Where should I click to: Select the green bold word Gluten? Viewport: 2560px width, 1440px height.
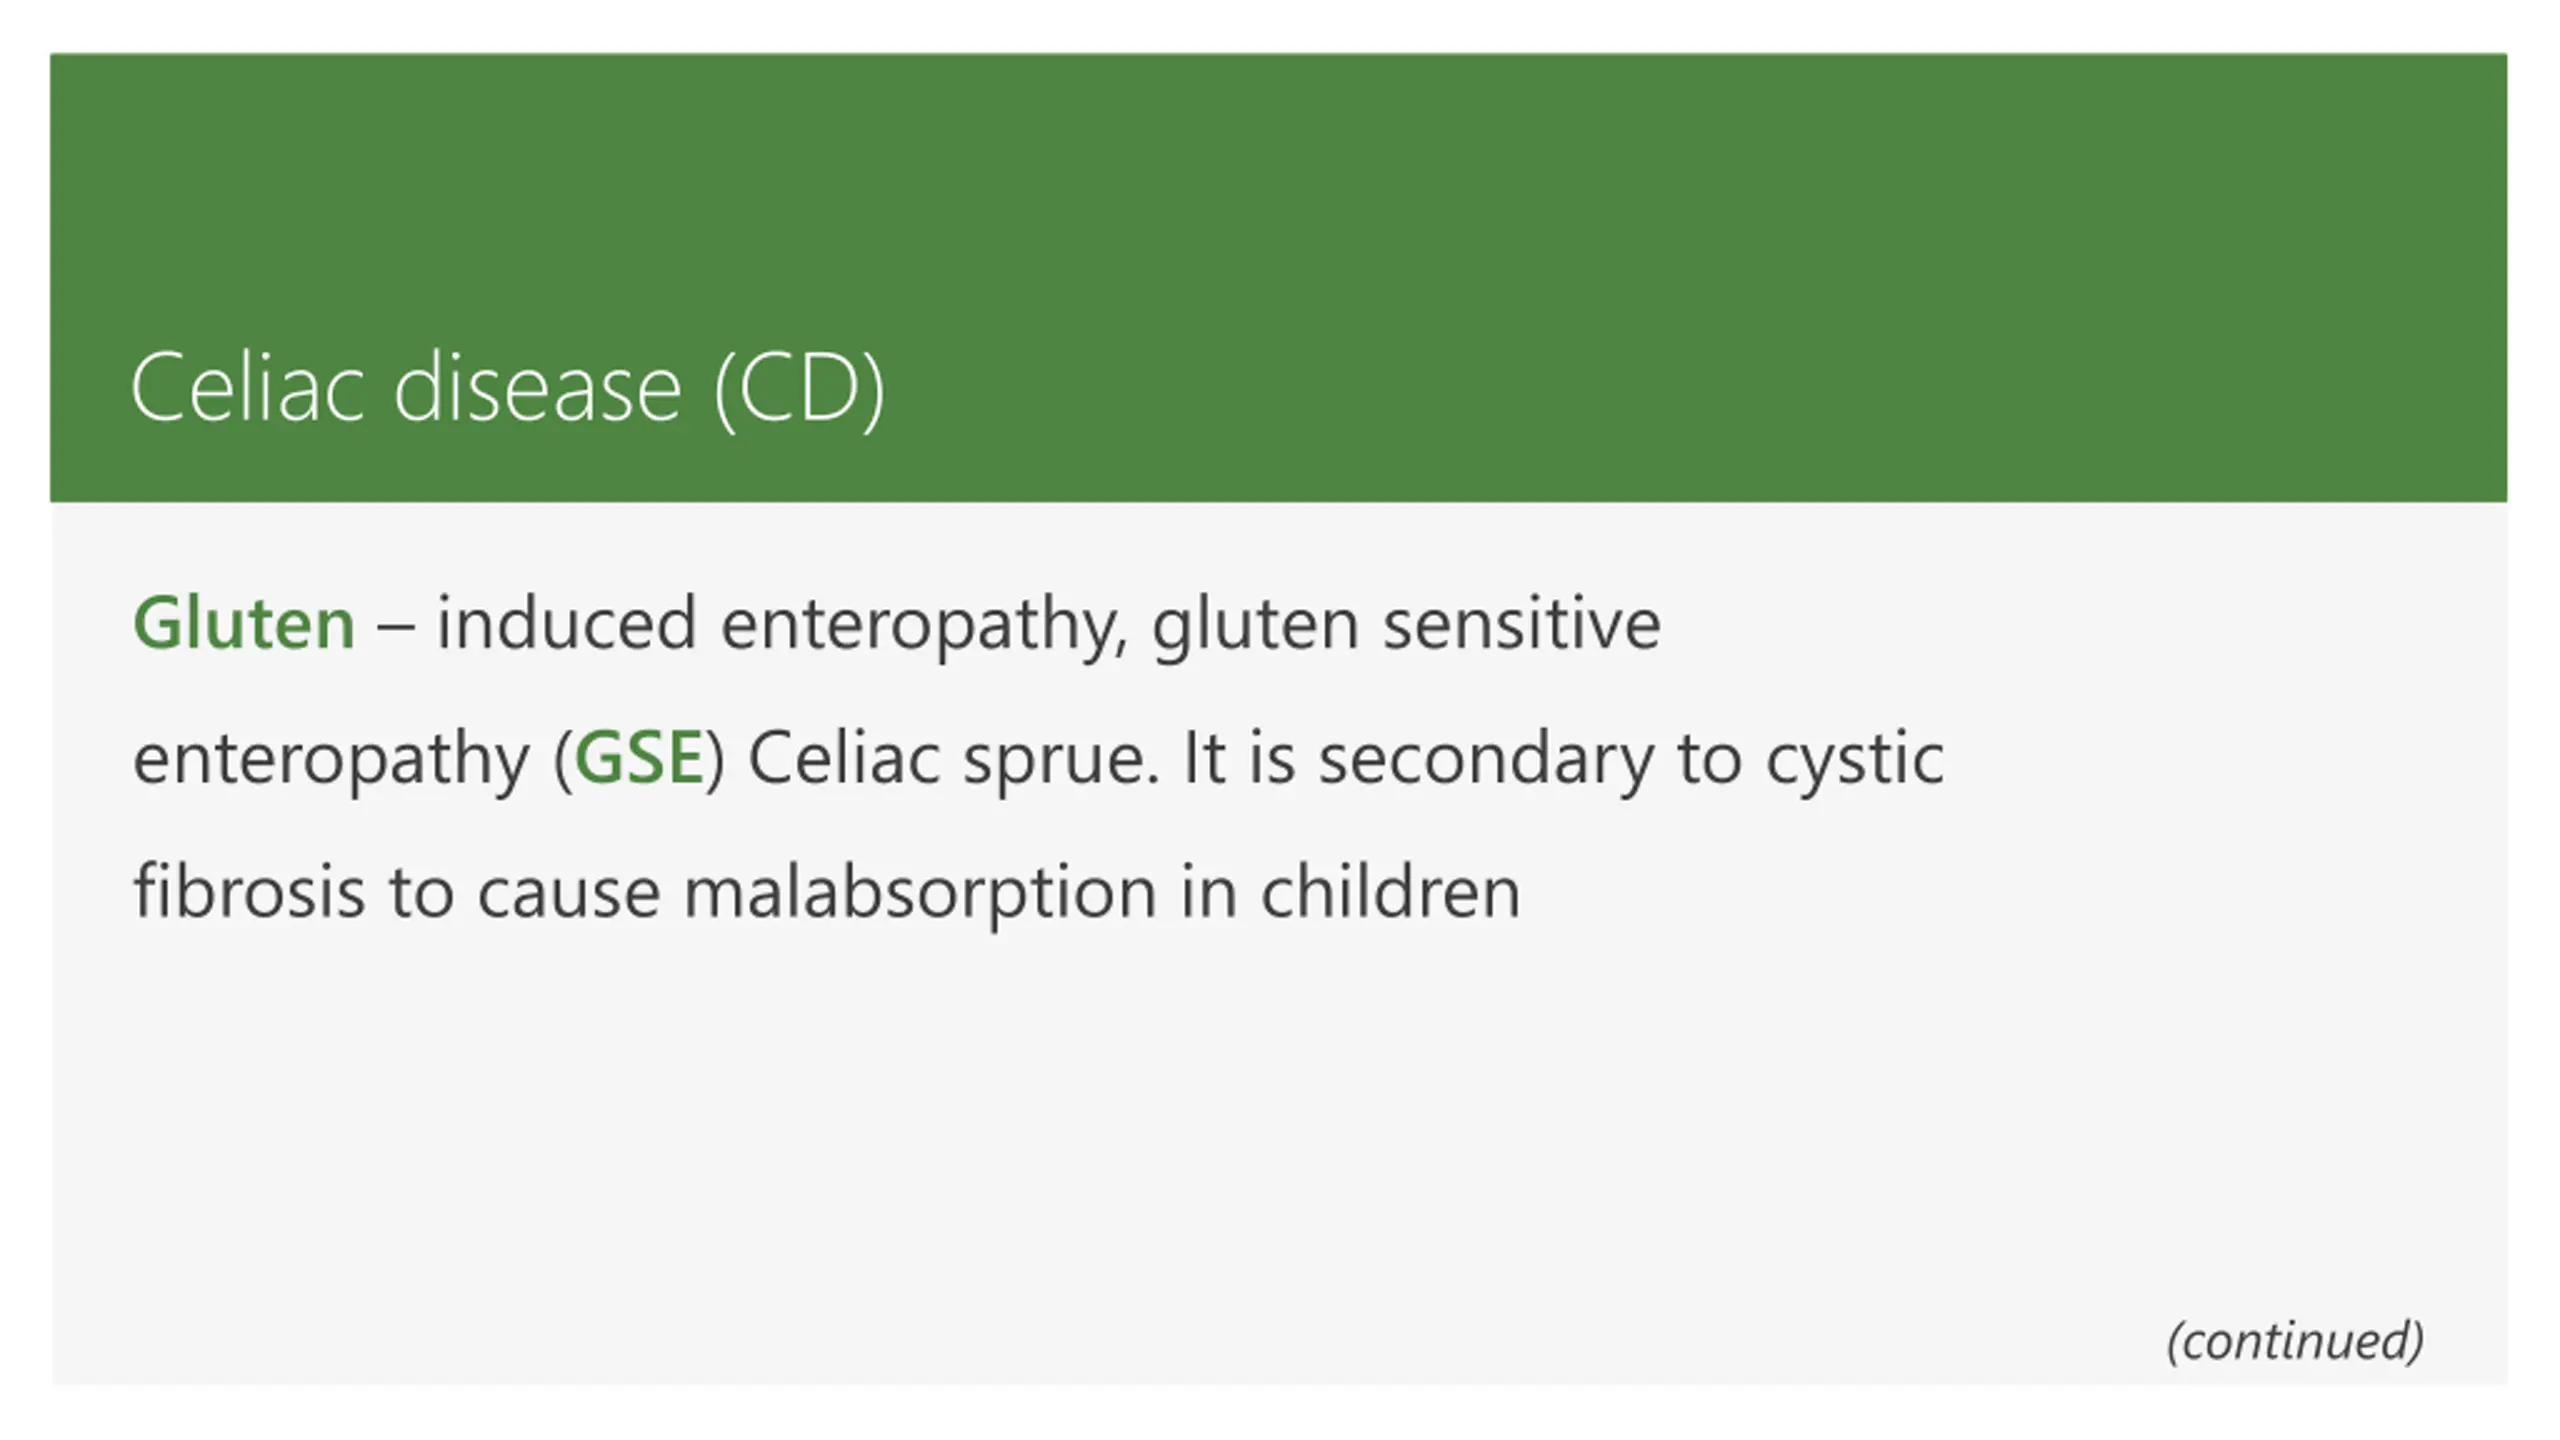pyautogui.click(x=244, y=623)
